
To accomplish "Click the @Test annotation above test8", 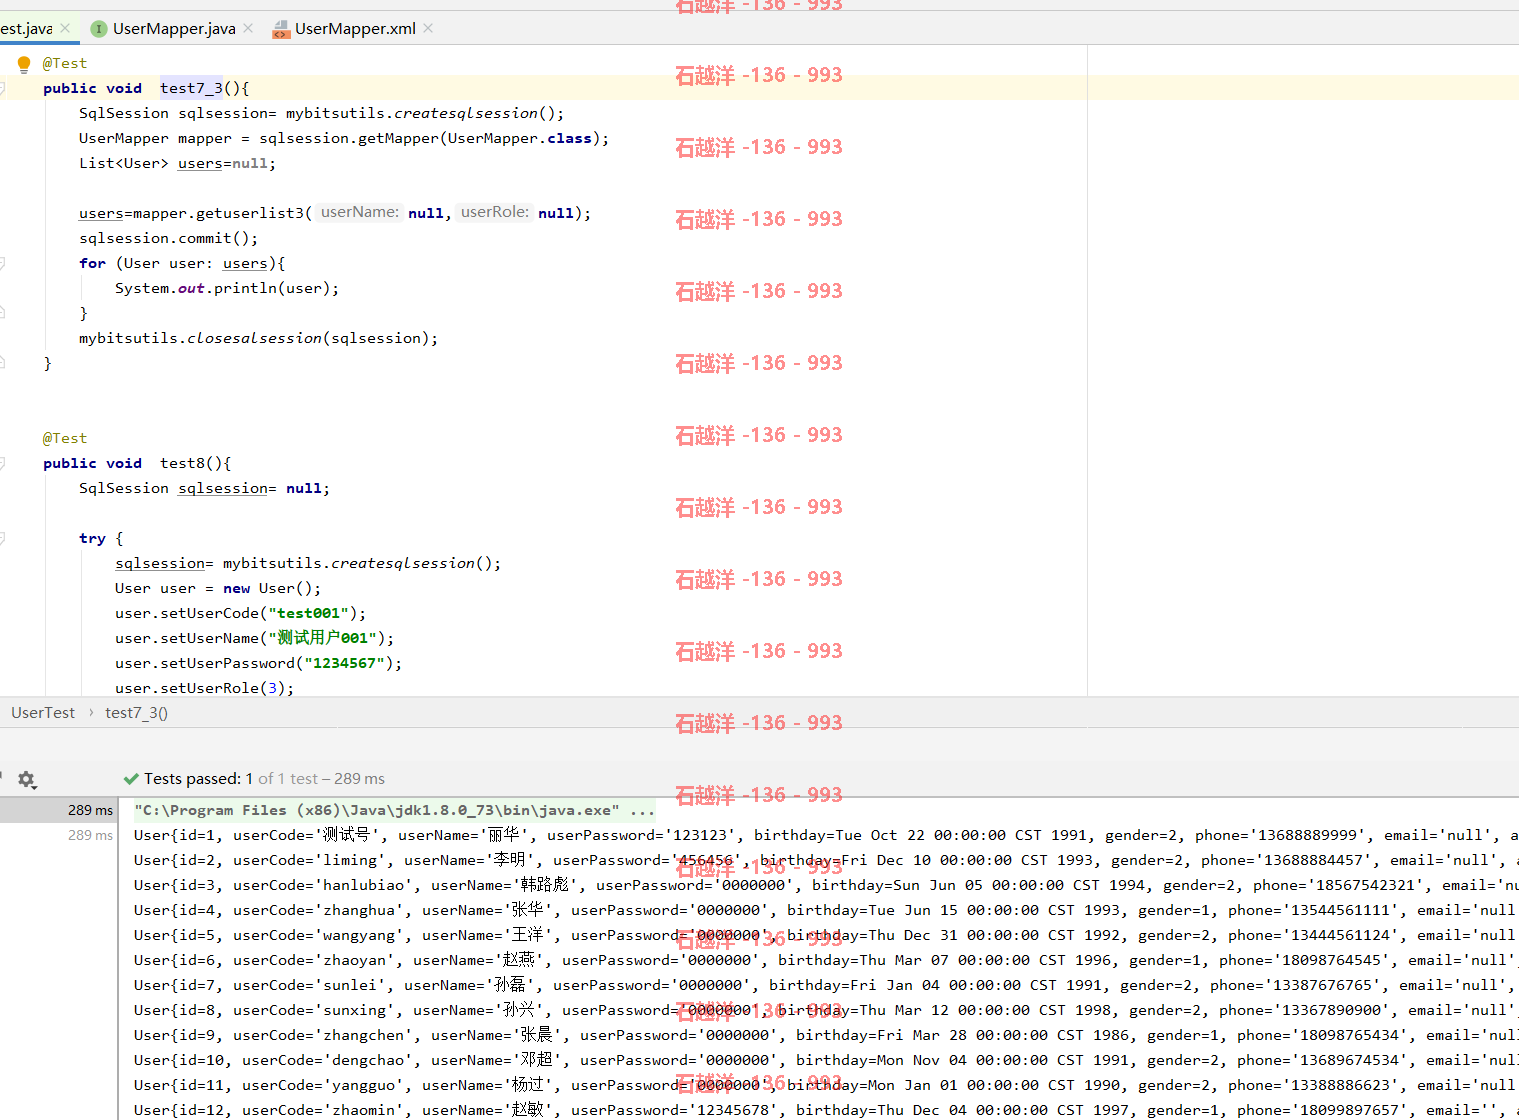I will (65, 438).
